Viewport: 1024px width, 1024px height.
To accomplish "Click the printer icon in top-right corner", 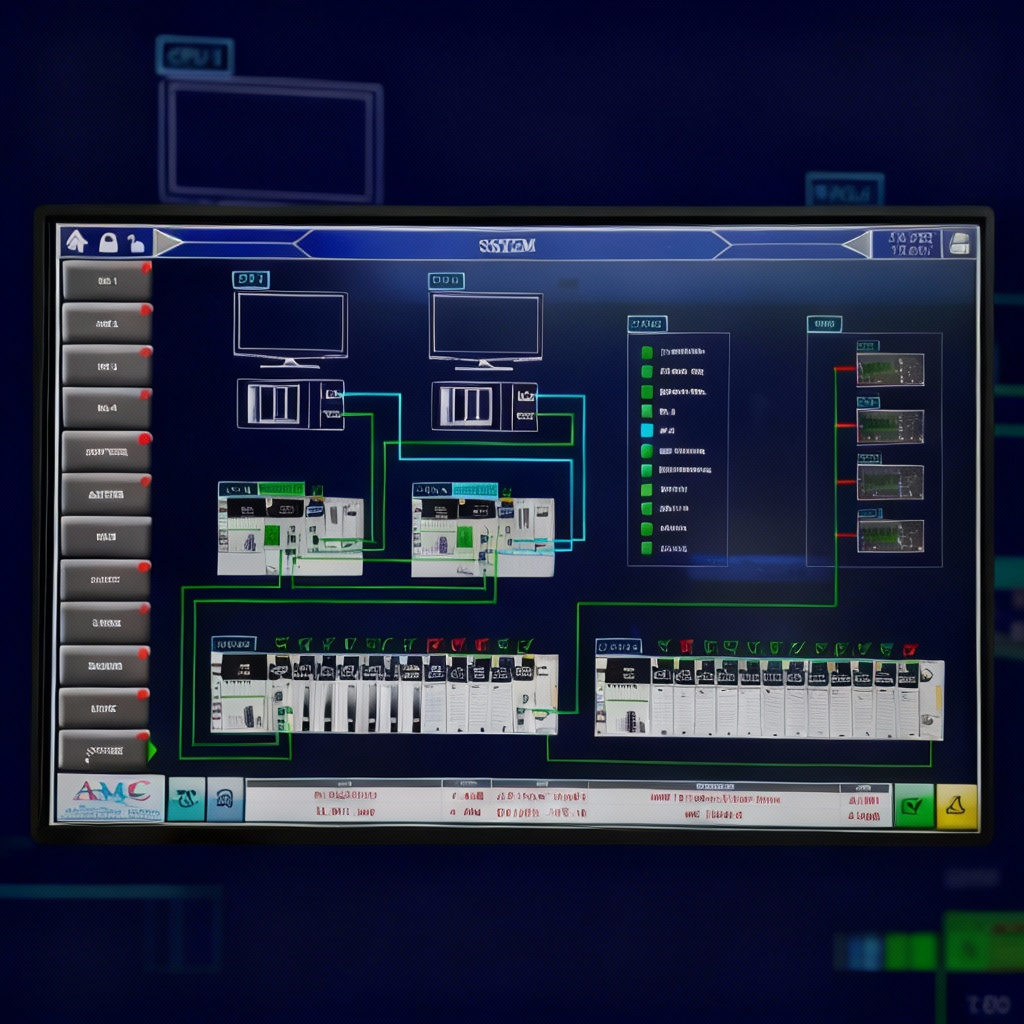I will click(x=959, y=243).
